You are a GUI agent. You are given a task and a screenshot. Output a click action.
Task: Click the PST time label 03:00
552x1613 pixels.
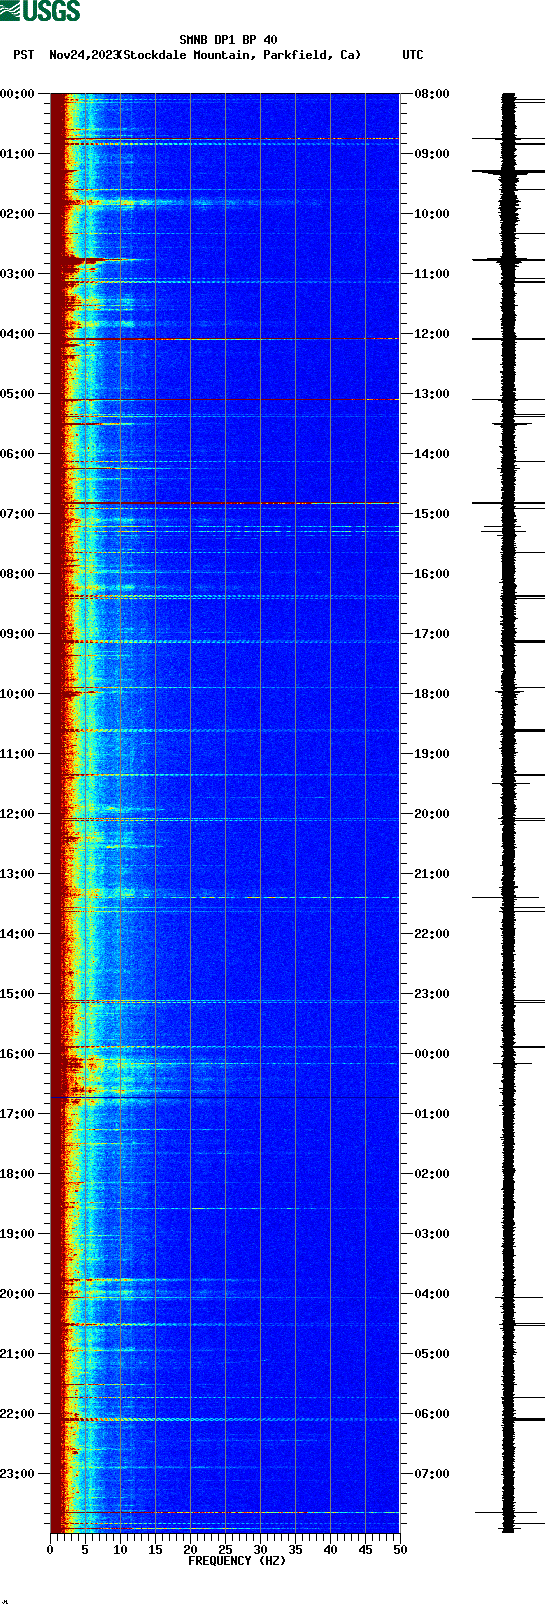pos(18,274)
